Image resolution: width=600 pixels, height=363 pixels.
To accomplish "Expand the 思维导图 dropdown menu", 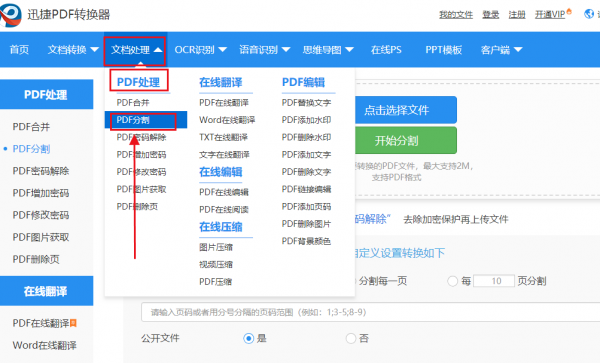I will tap(328, 50).
